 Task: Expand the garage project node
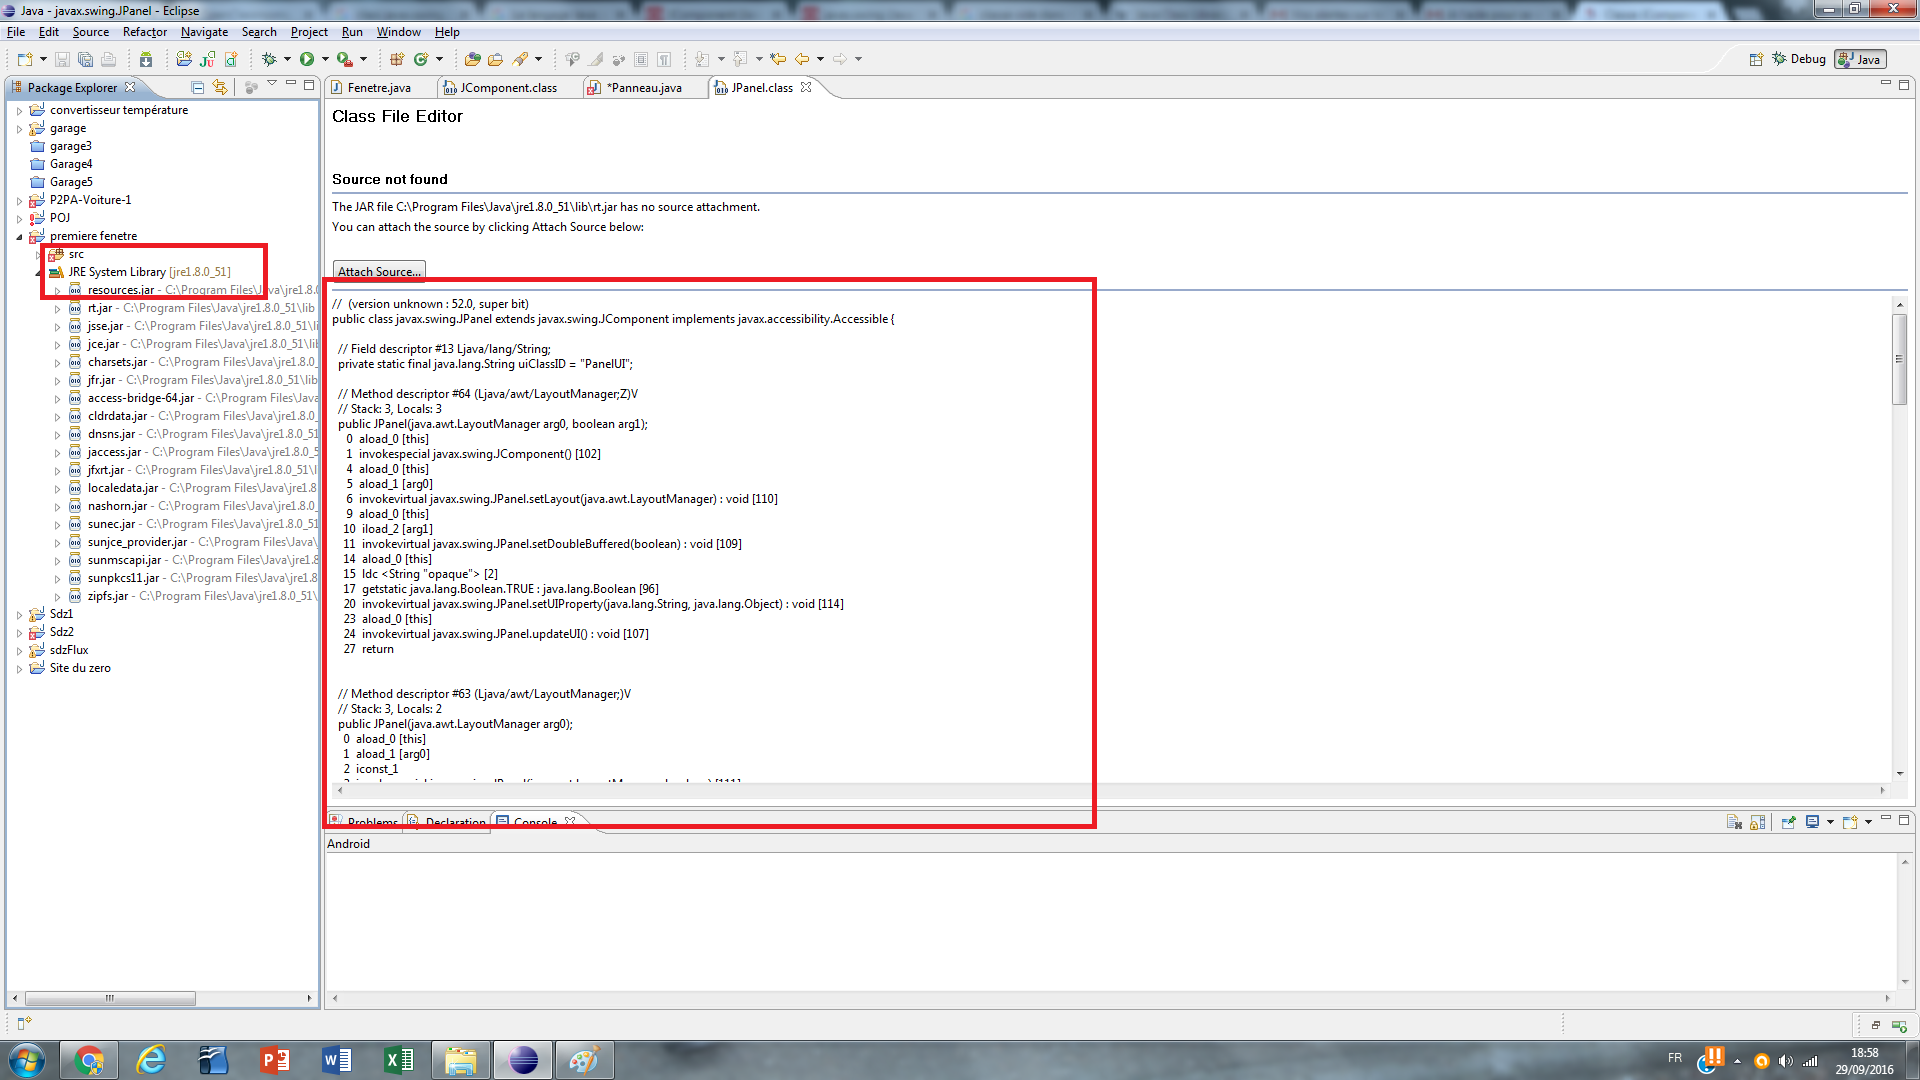click(x=19, y=129)
